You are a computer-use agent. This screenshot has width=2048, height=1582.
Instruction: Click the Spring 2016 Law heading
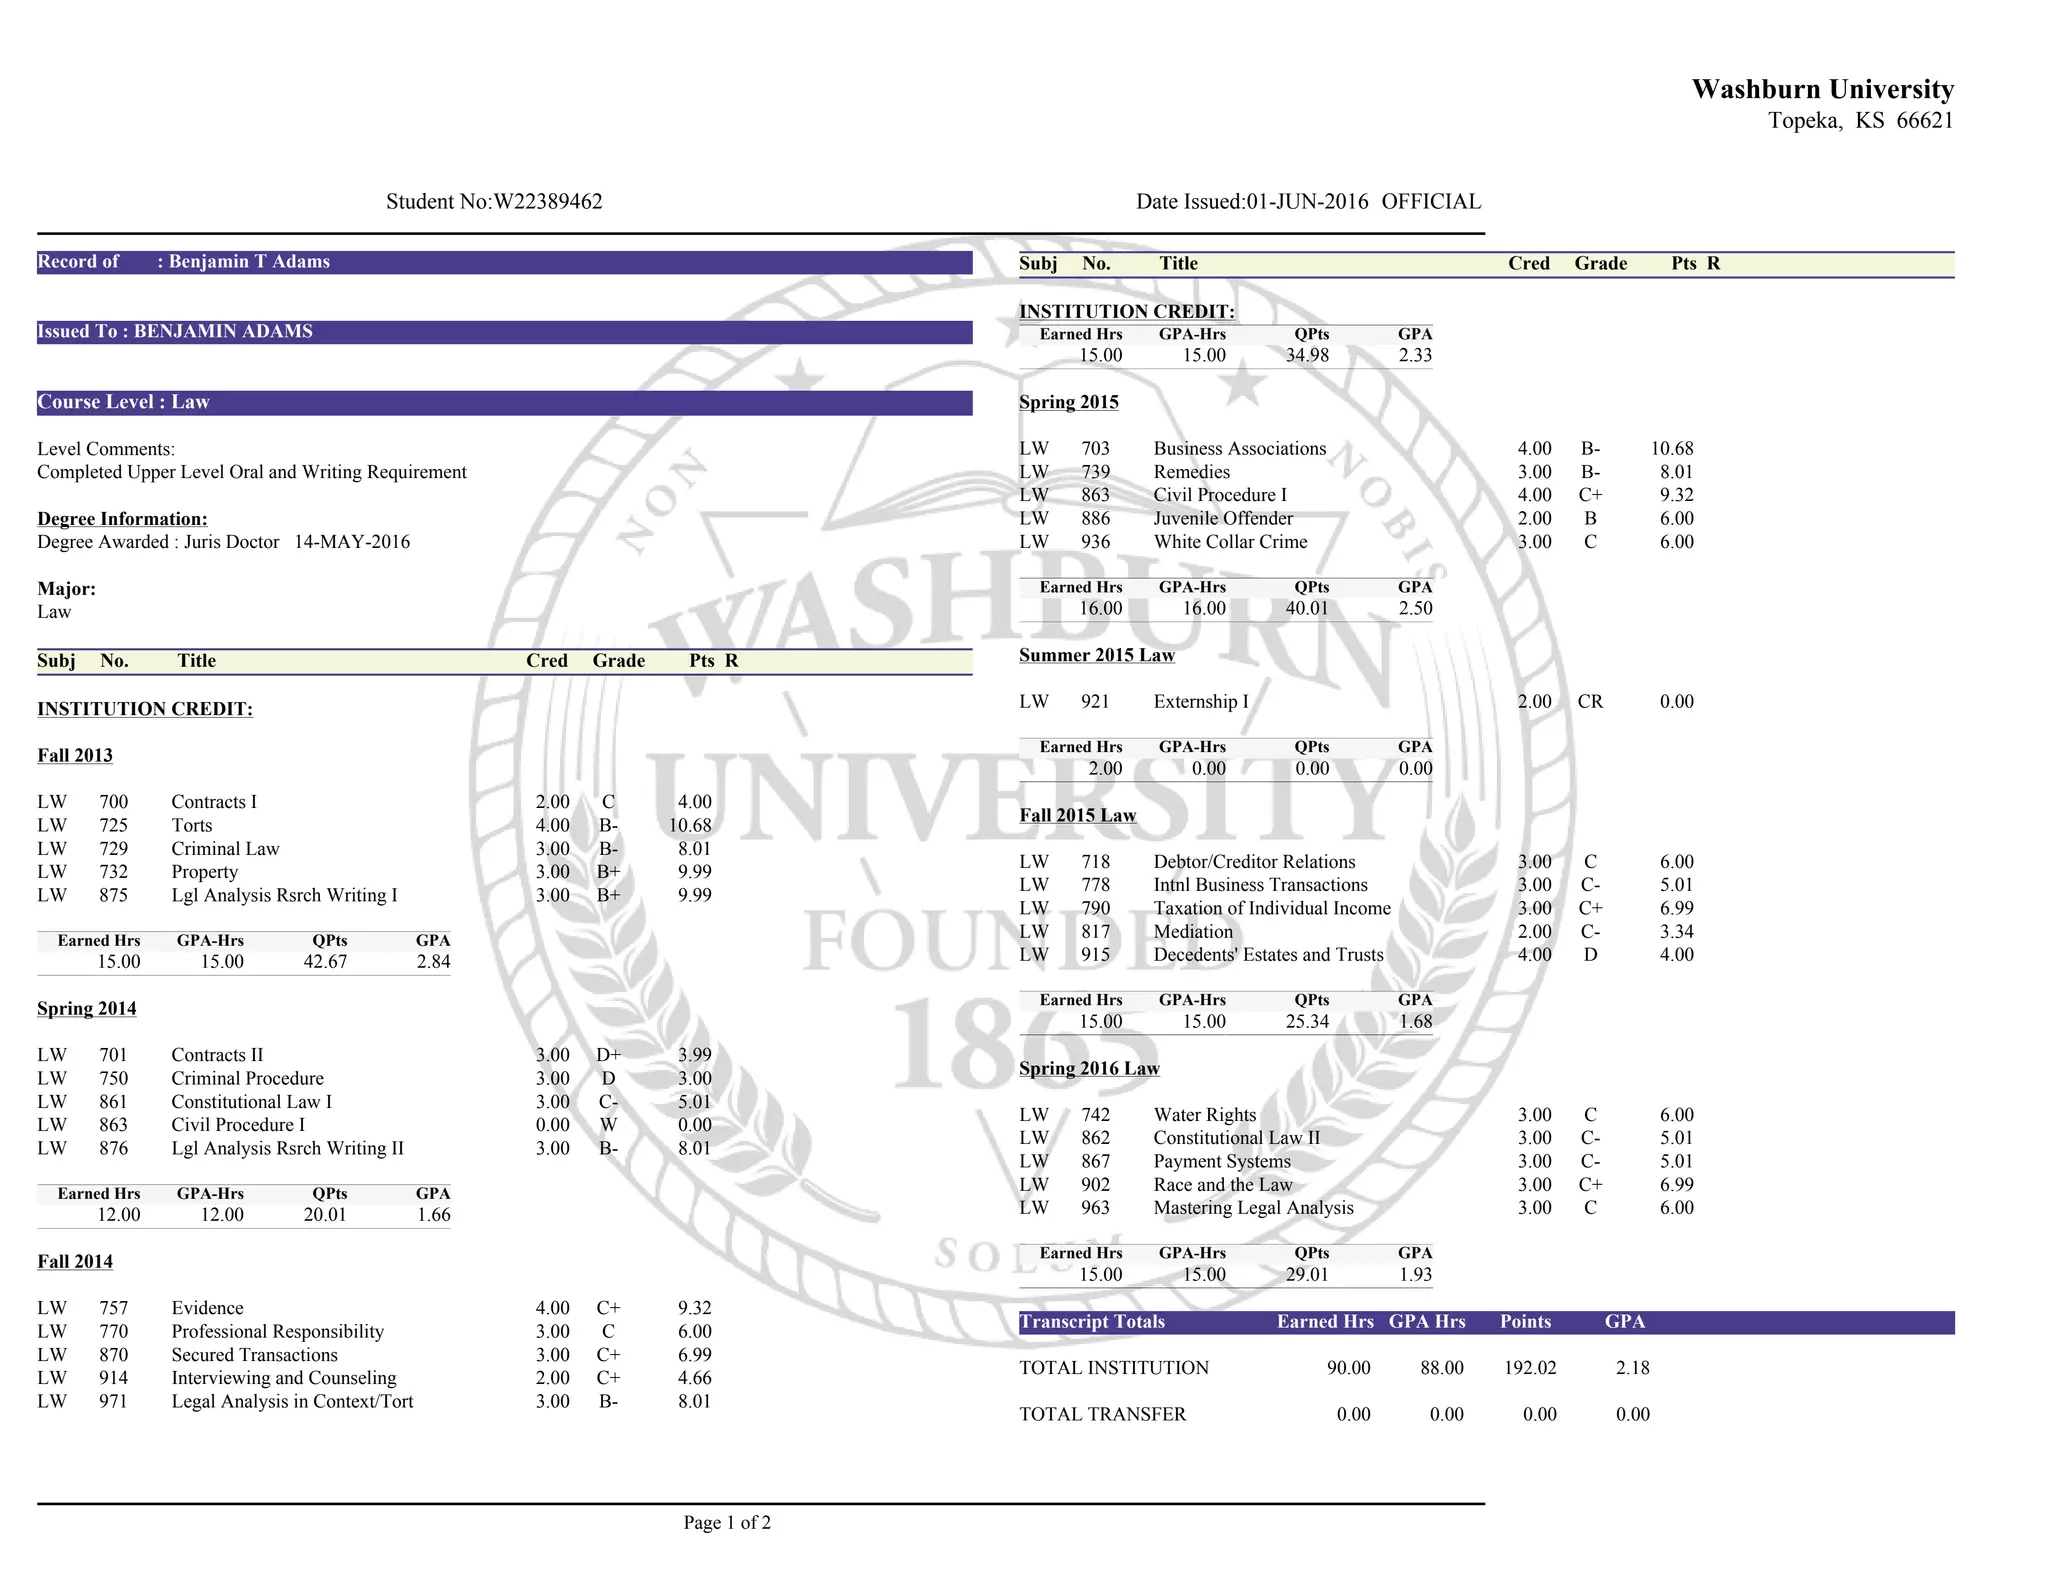click(x=1089, y=1069)
